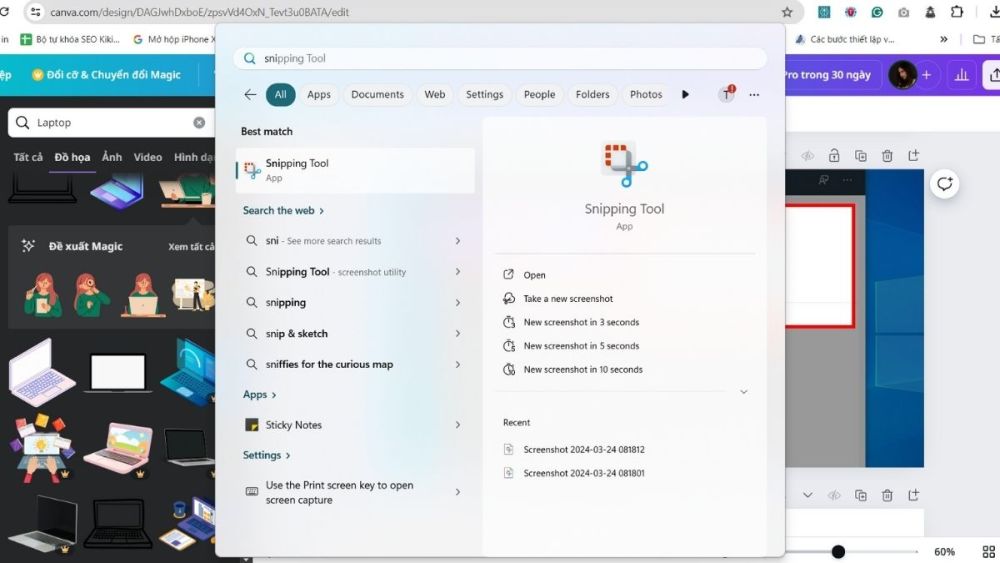
Task: Clear the Laptop search in Canva
Action: [199, 122]
